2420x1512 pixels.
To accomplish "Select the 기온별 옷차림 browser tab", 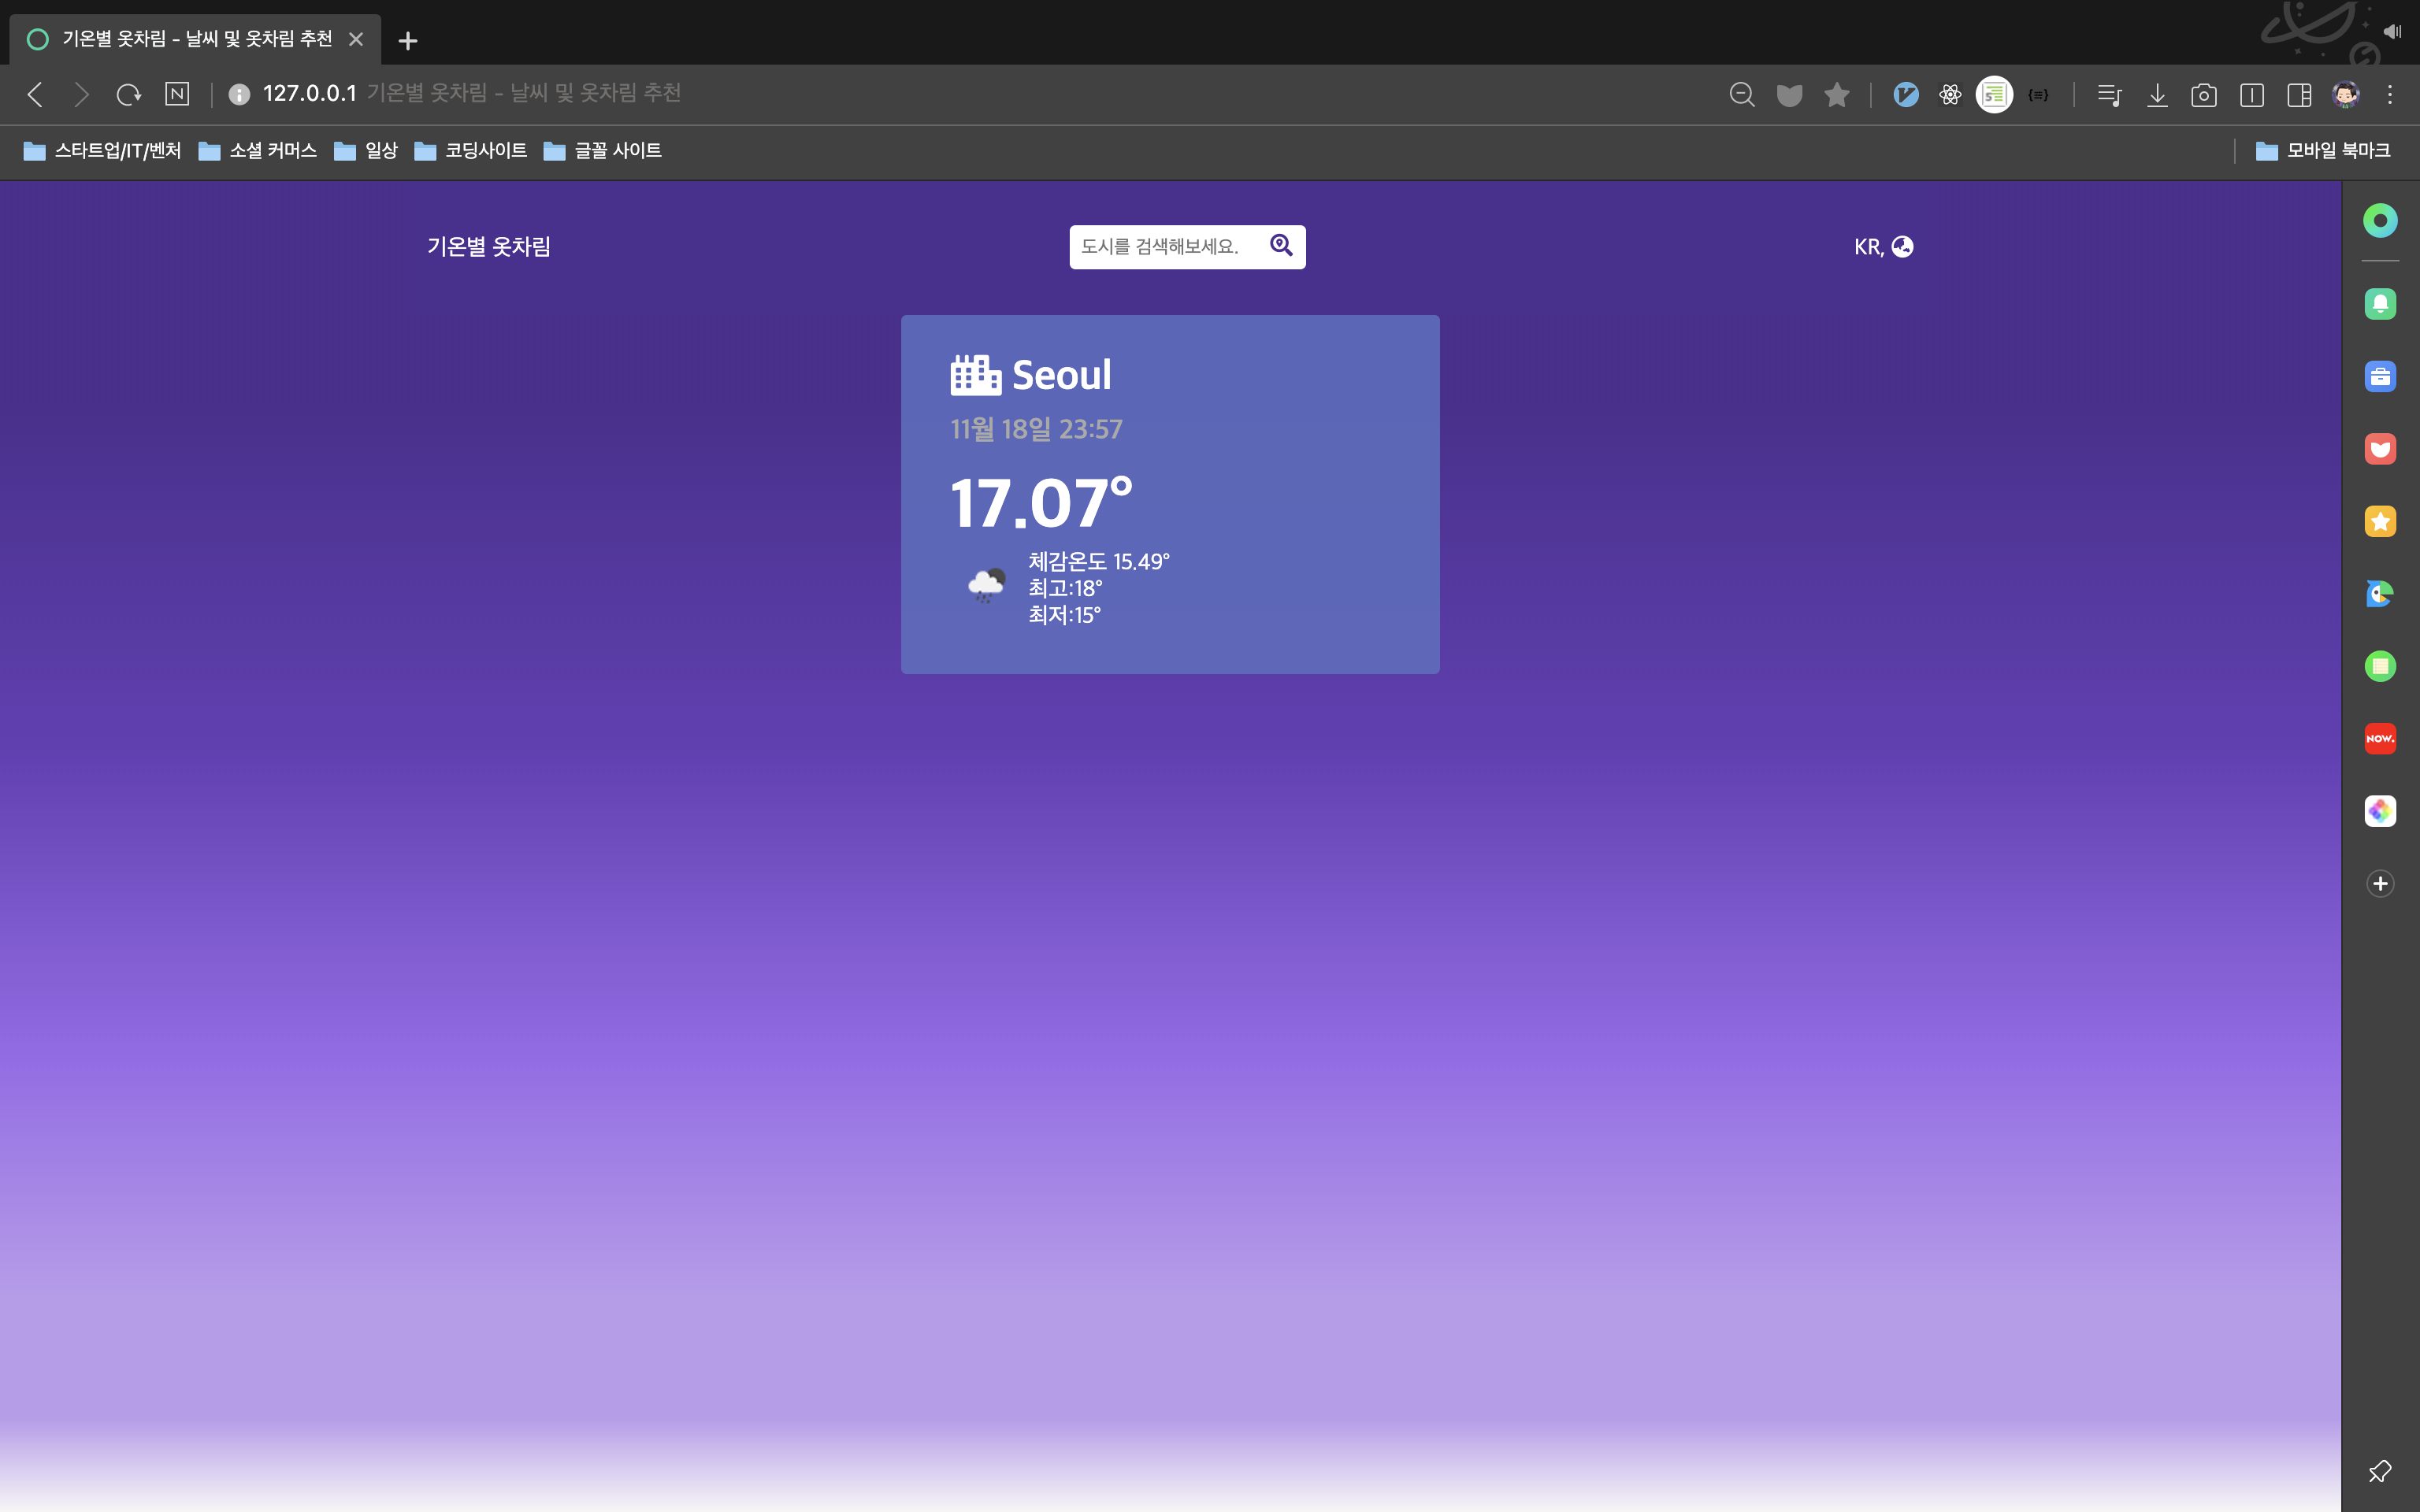I will coord(196,39).
